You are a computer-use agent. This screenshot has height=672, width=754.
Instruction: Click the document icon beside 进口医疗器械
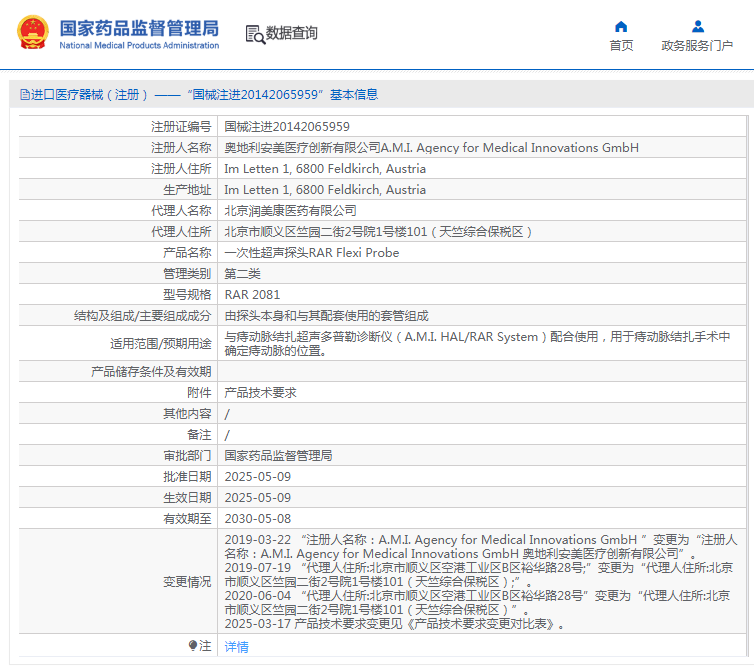pyautogui.click(x=25, y=94)
